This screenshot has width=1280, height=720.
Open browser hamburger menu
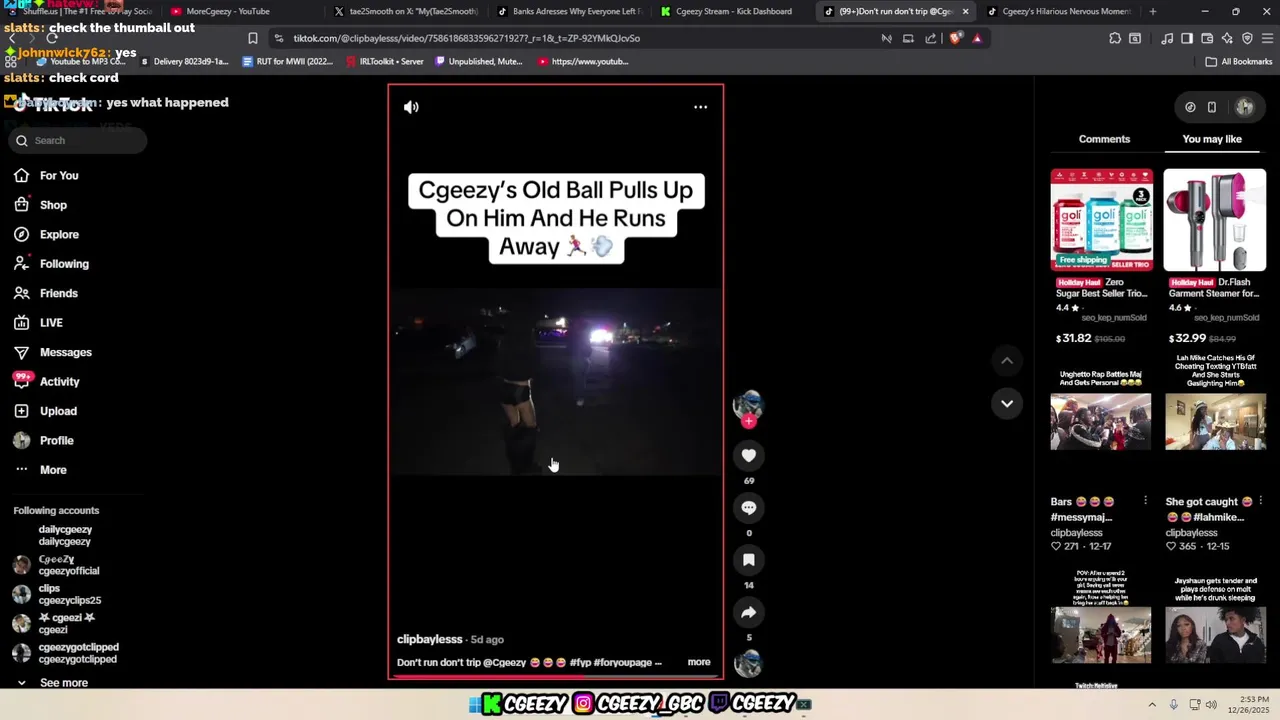click(x=1266, y=38)
